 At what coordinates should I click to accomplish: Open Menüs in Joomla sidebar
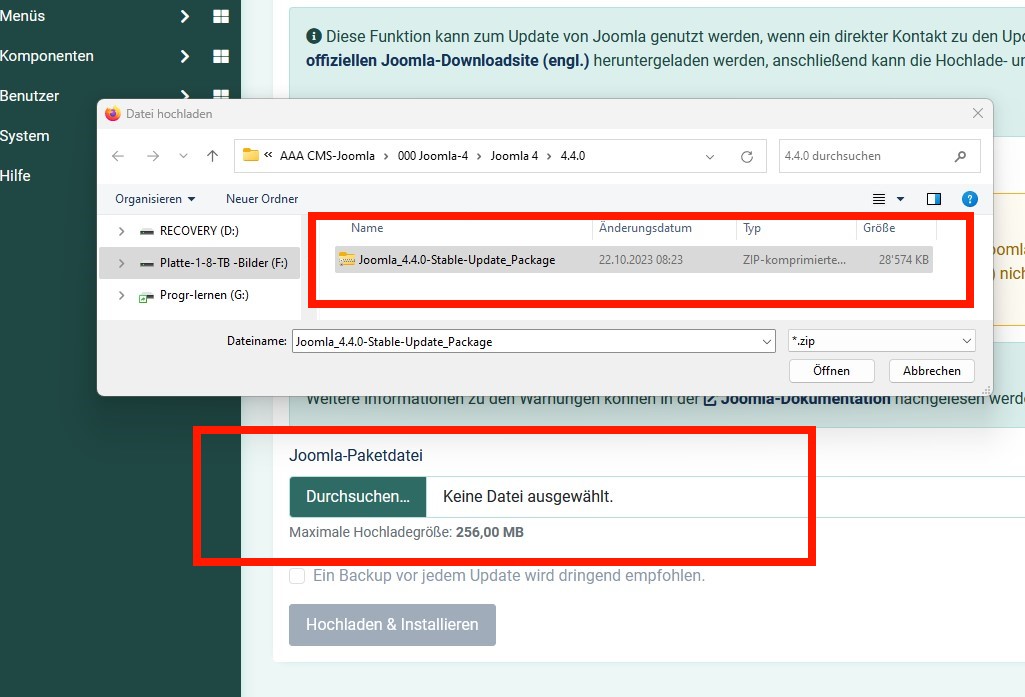point(23,16)
